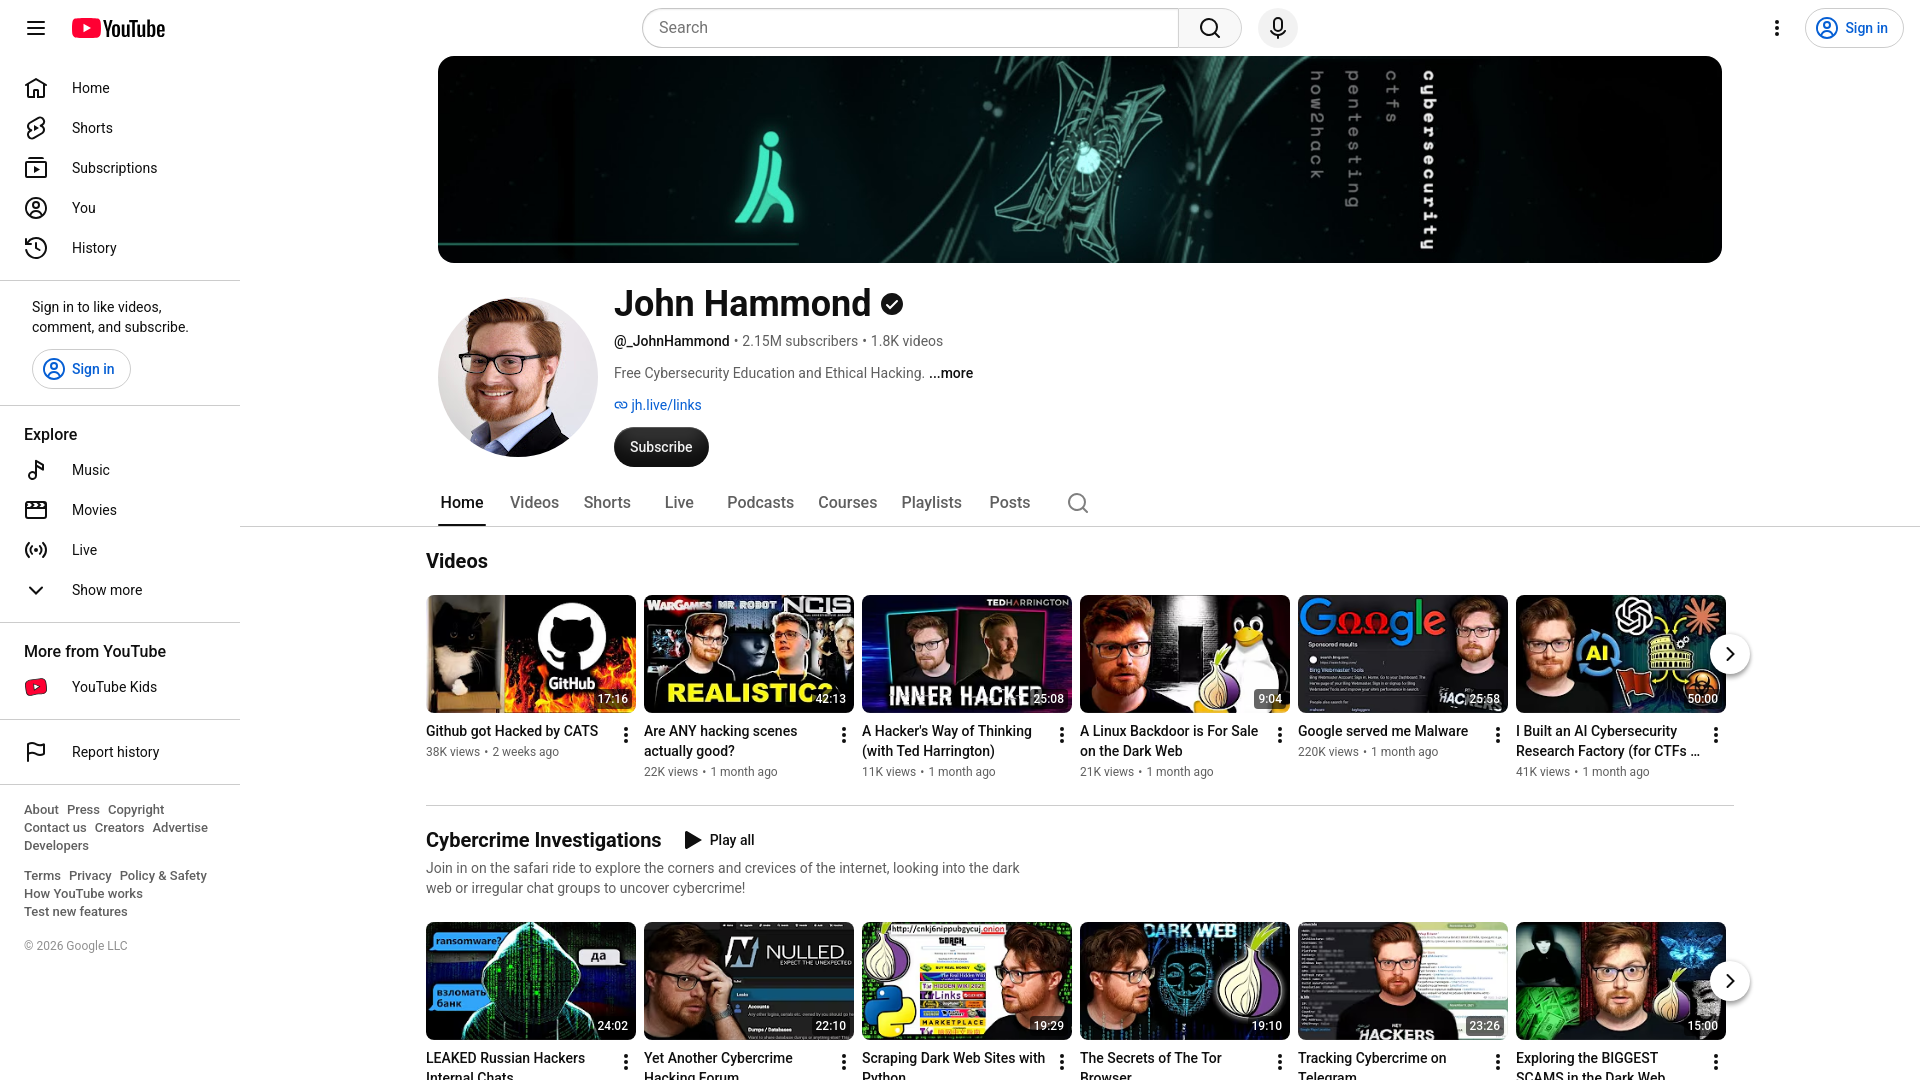Search within the channel using magnifier icon
This screenshot has height=1080, width=1920.
point(1078,503)
